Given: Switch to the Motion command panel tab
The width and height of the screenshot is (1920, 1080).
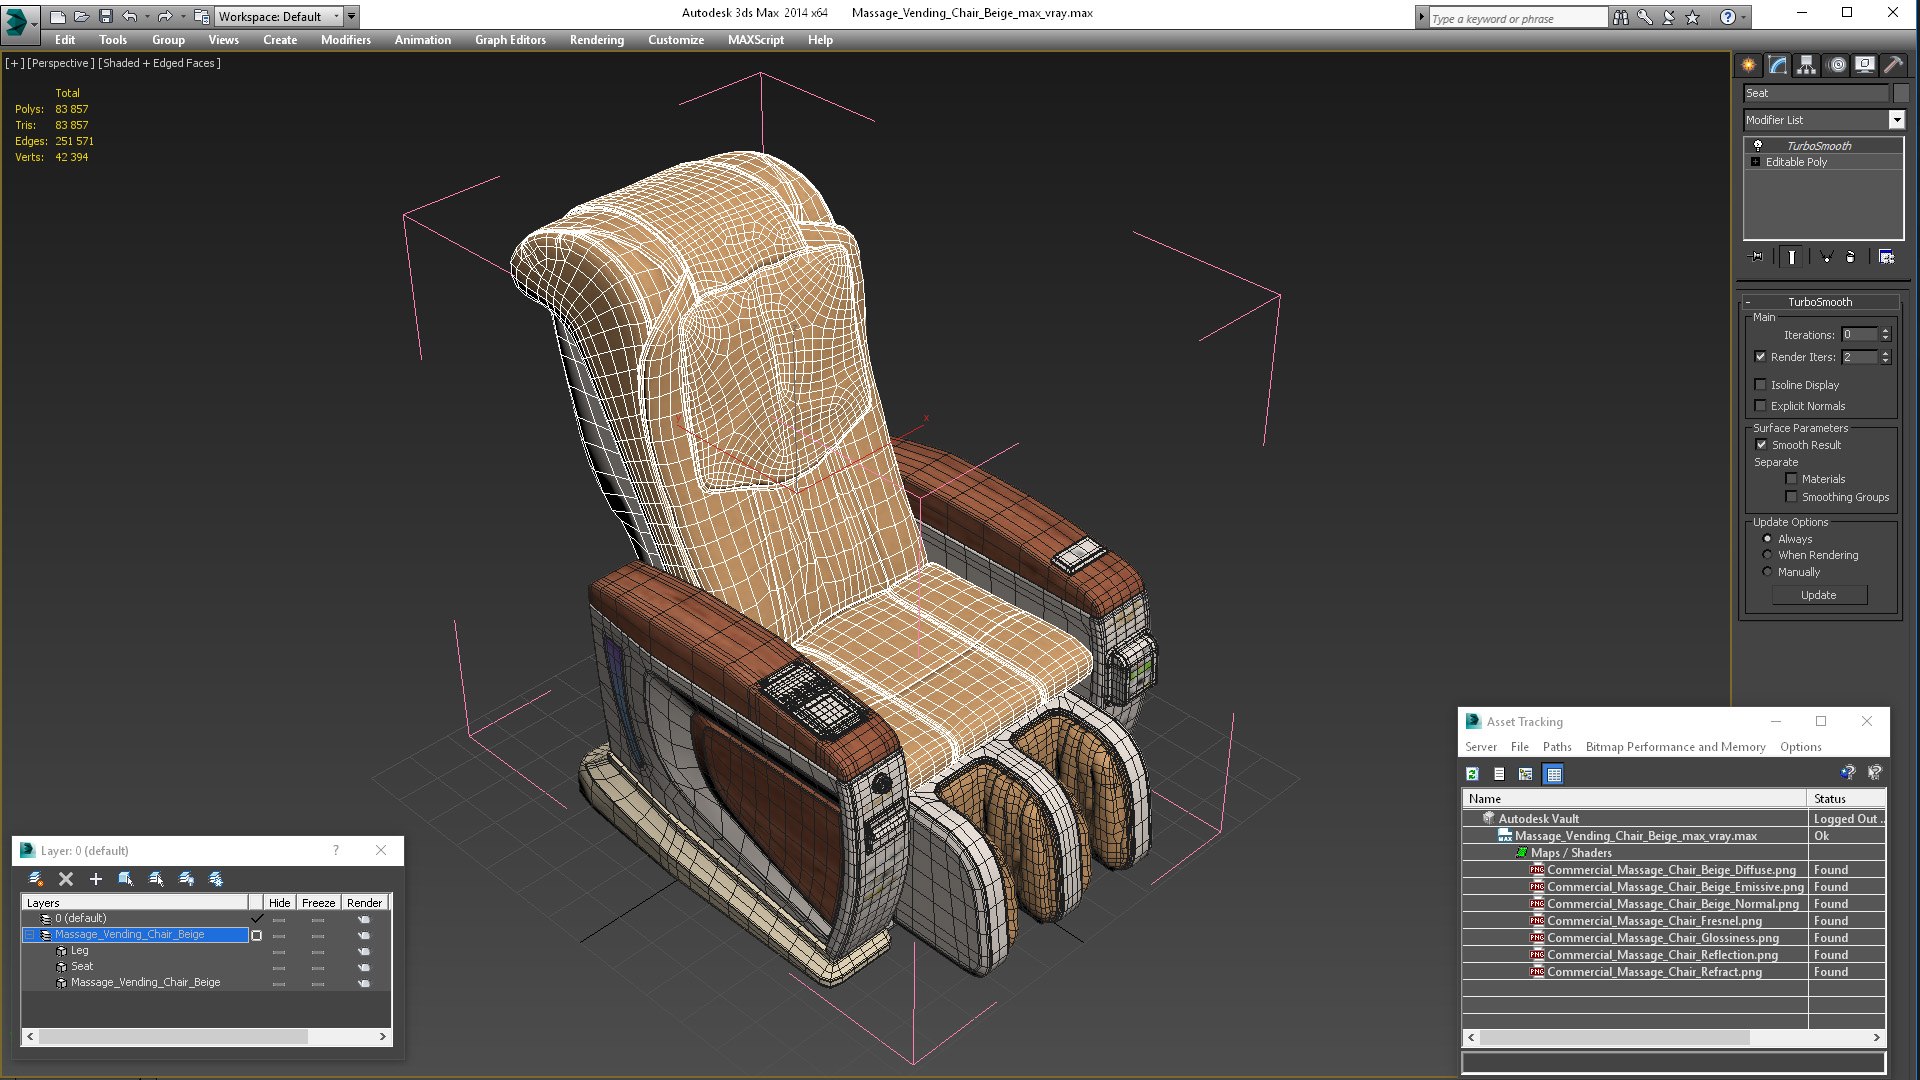Looking at the screenshot, I should [x=1836, y=65].
